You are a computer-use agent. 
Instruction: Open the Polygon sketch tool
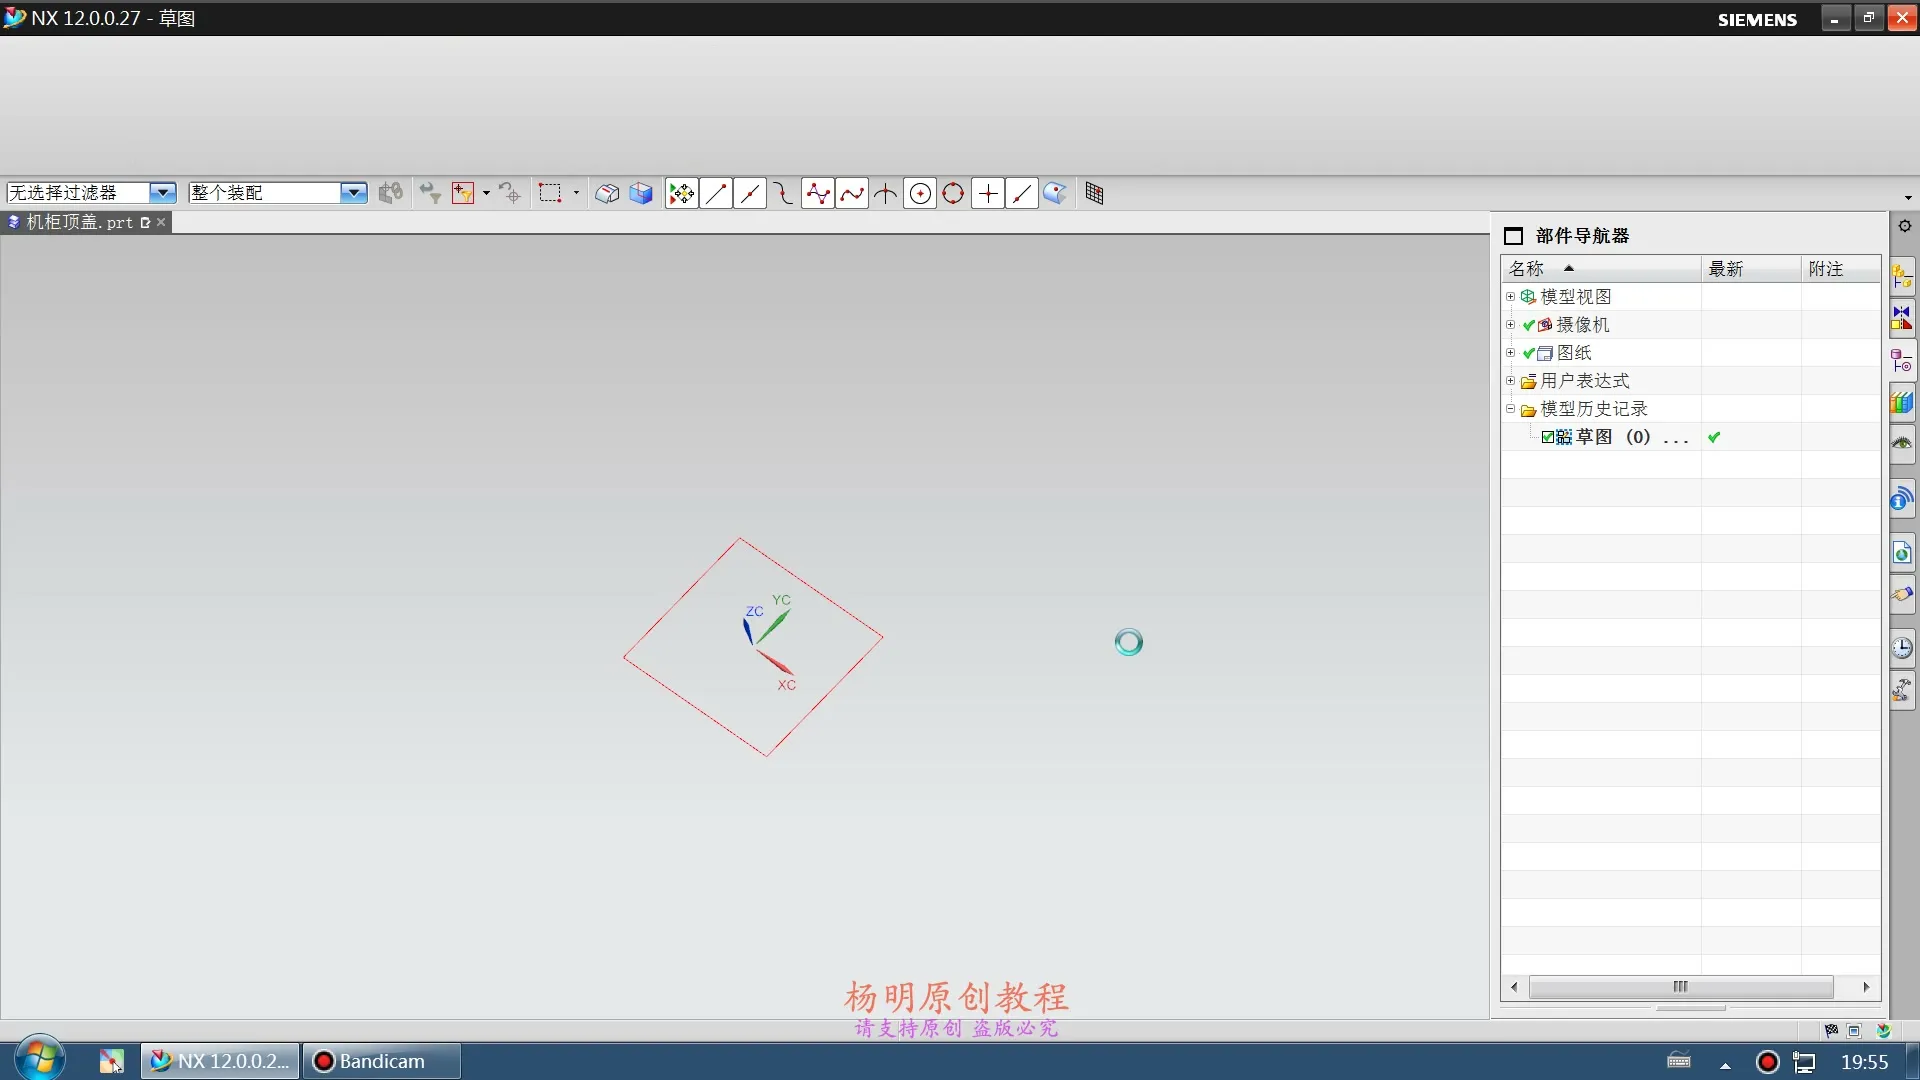(953, 193)
